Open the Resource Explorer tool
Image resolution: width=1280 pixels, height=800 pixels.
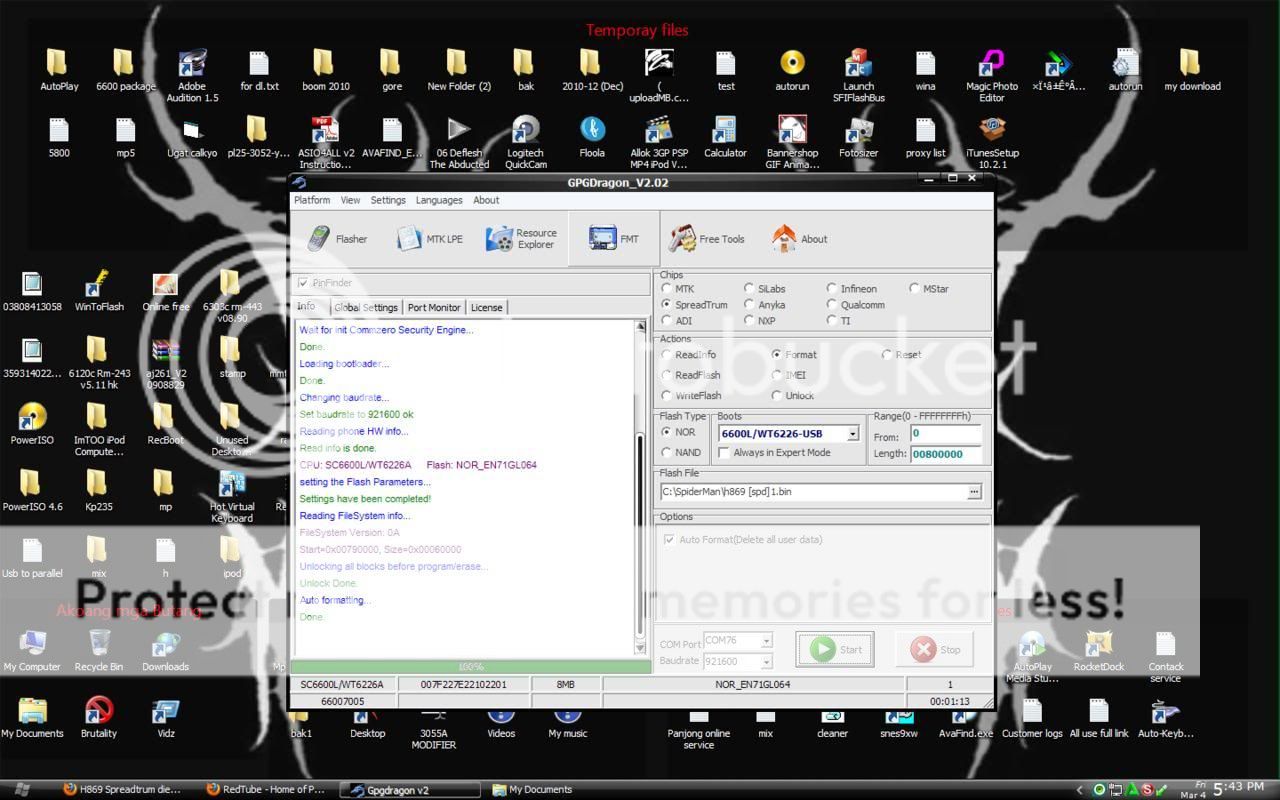tap(522, 239)
